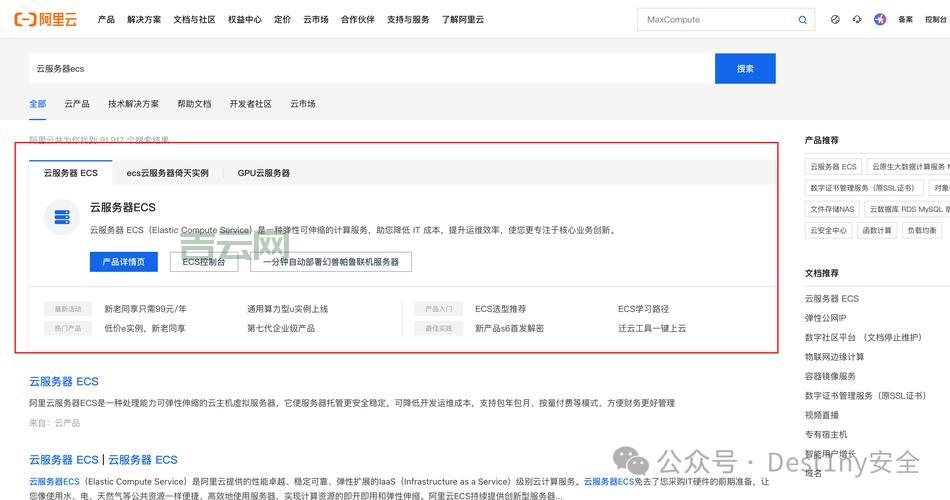The image size is (950, 500).
Task: Open the 云服务器 ECS | 云服务器 ECS result title
Action: 104,460
